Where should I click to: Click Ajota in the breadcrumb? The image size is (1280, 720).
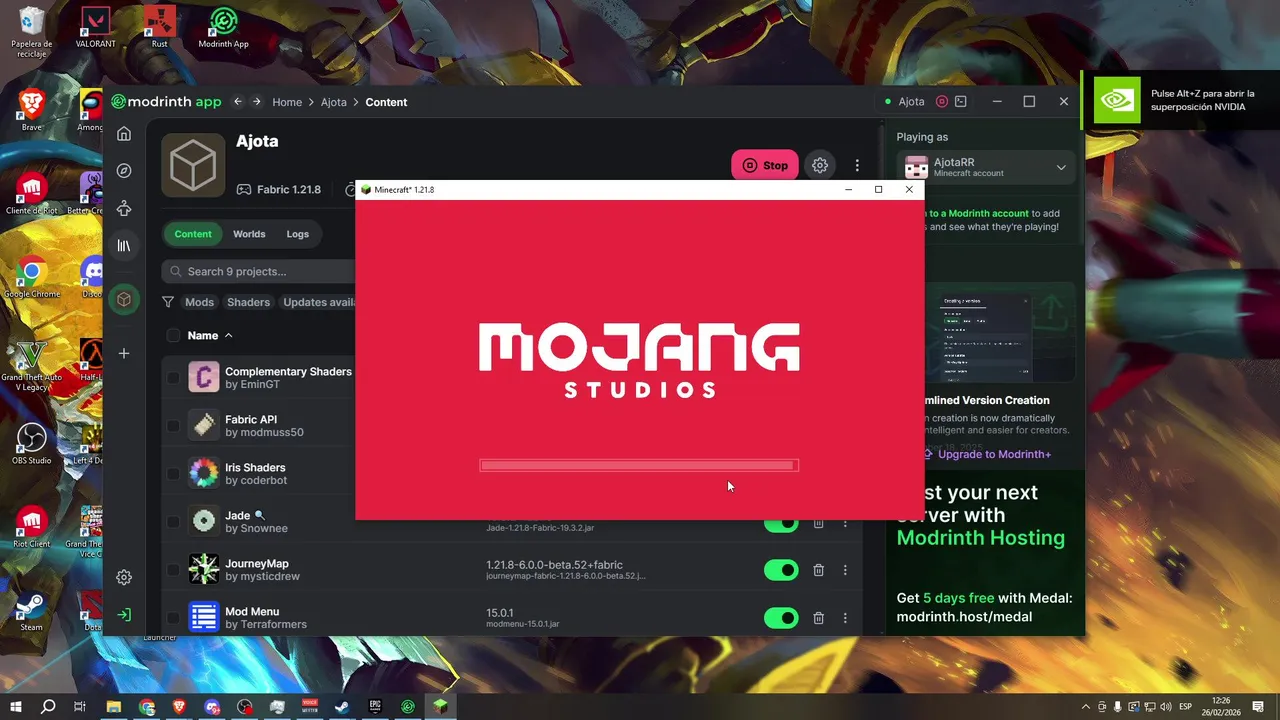334,102
